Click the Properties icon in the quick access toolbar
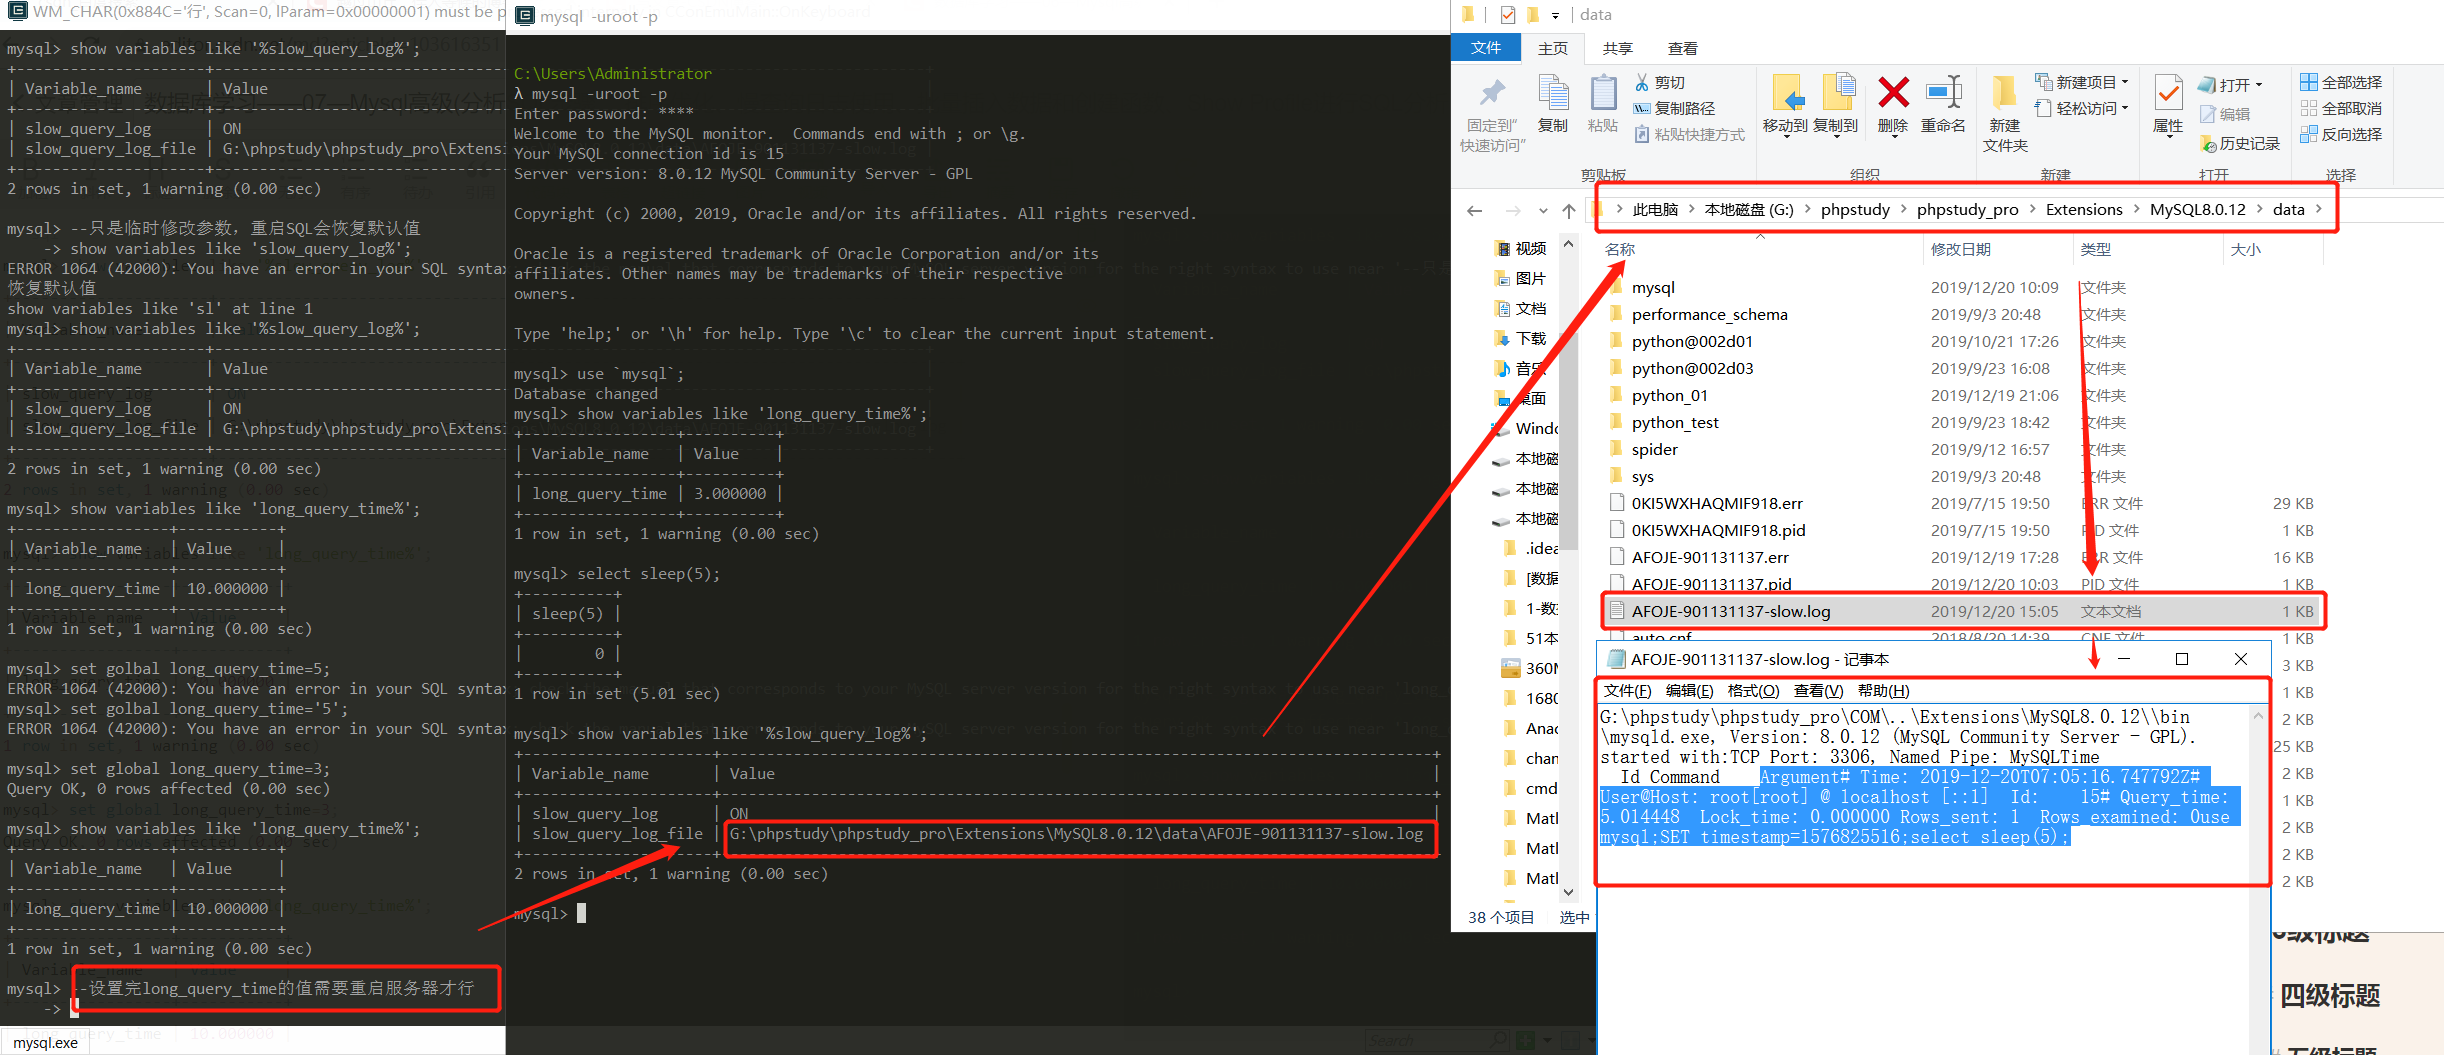2444x1055 pixels. [x=1508, y=14]
